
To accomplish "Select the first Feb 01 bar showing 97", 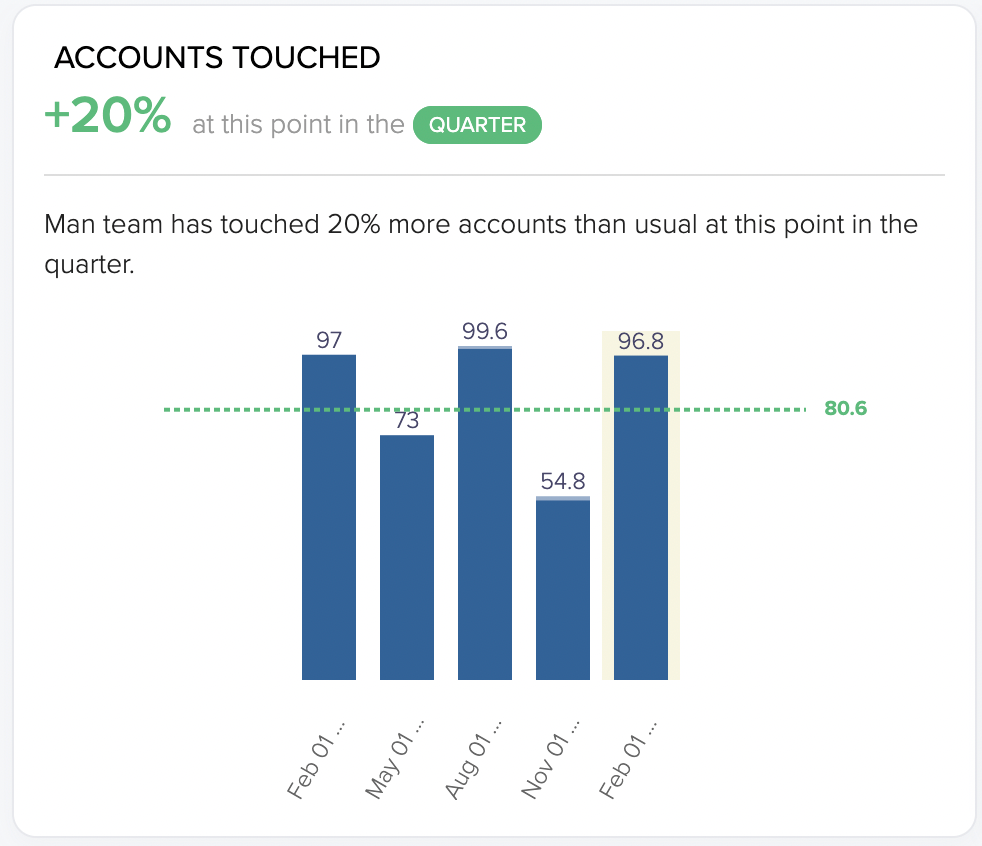I will point(329,517).
